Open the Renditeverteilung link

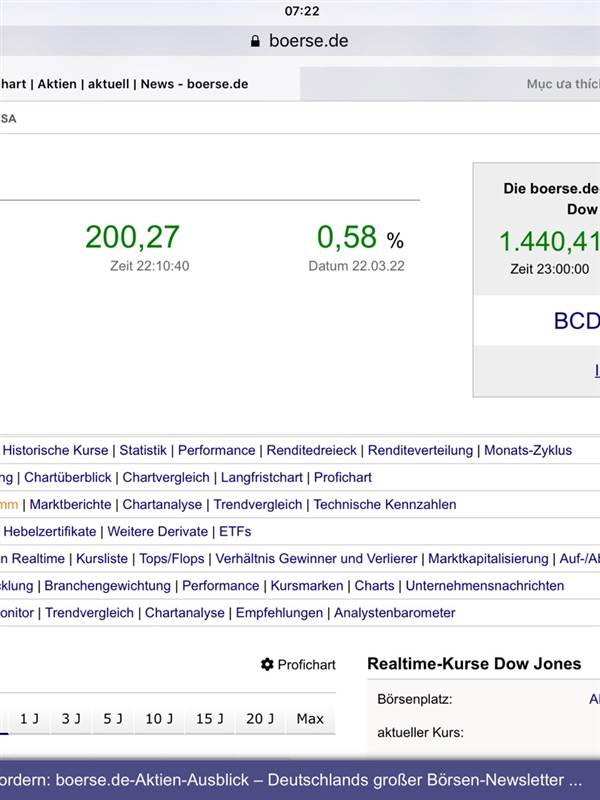point(420,451)
